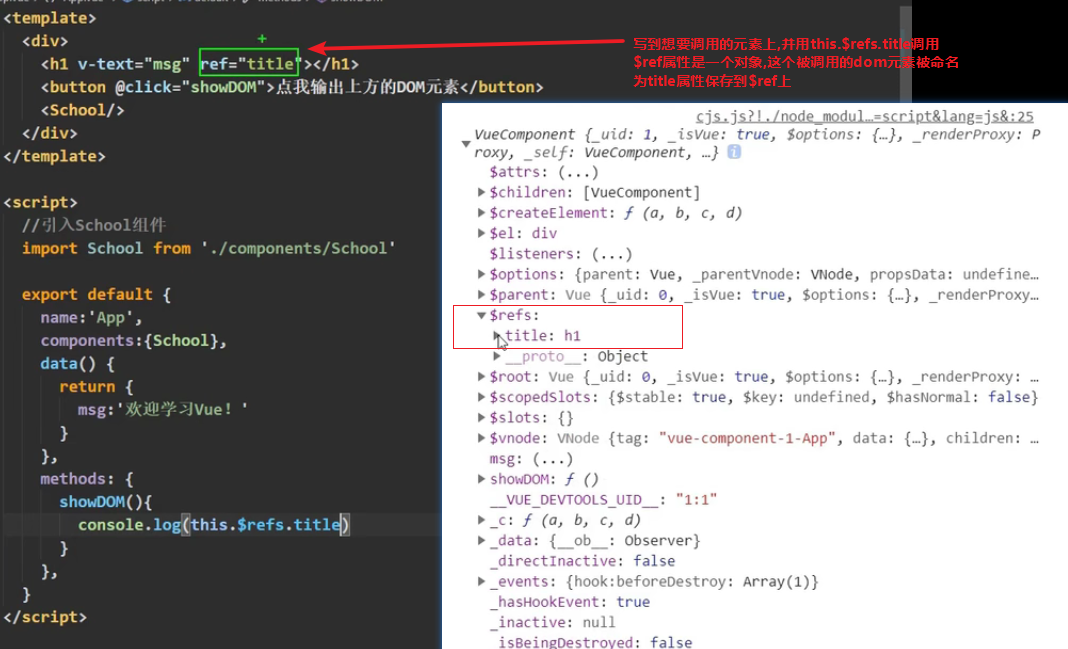Image resolution: width=1068 pixels, height=649 pixels.
Task: Expand the _events property
Action: 481,582
